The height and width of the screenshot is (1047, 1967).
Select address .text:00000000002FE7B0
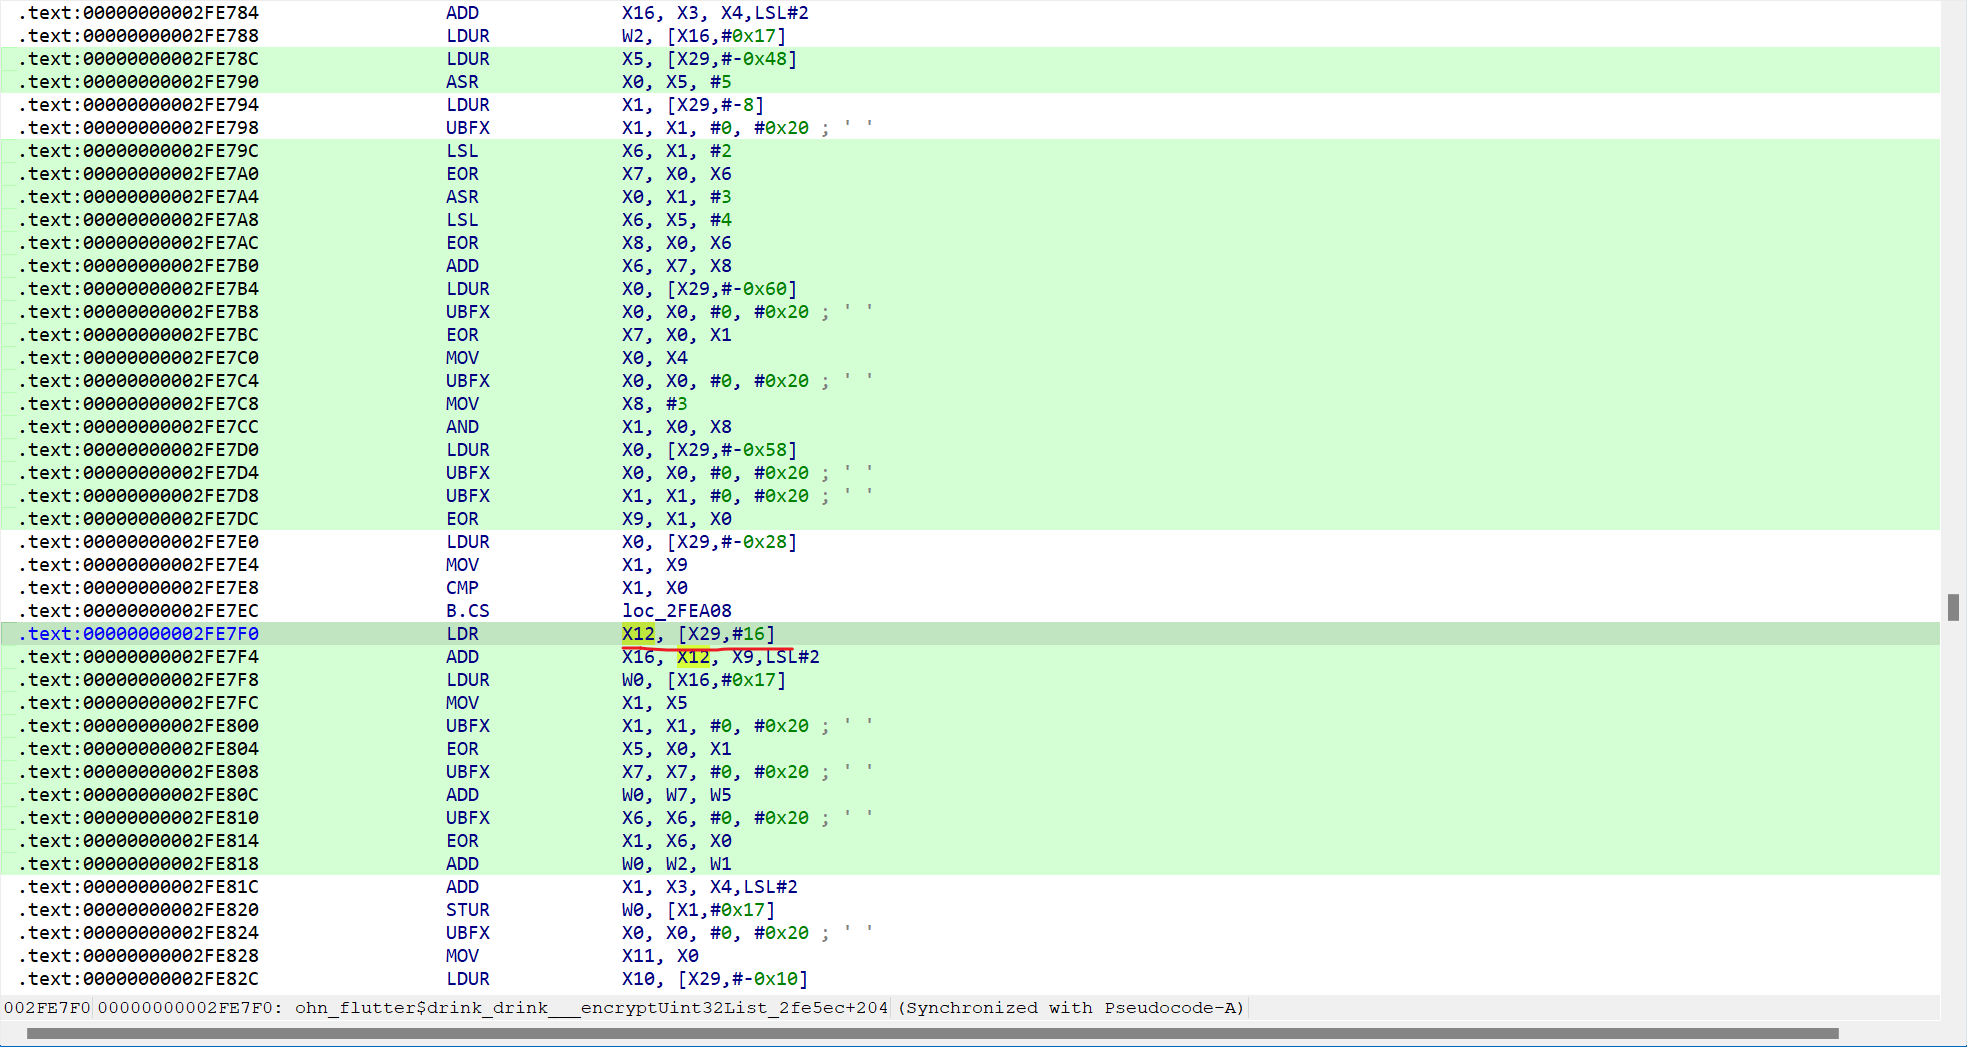click(x=139, y=266)
